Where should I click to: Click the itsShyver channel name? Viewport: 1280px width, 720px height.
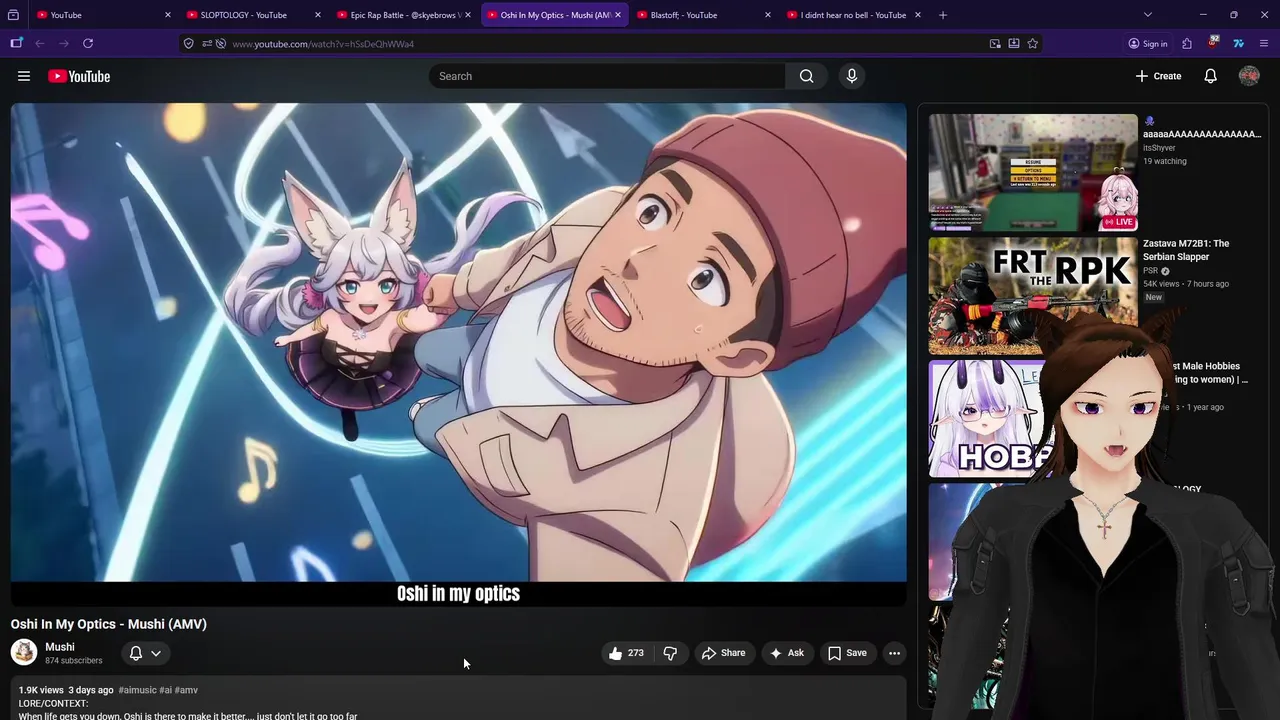pos(1159,148)
